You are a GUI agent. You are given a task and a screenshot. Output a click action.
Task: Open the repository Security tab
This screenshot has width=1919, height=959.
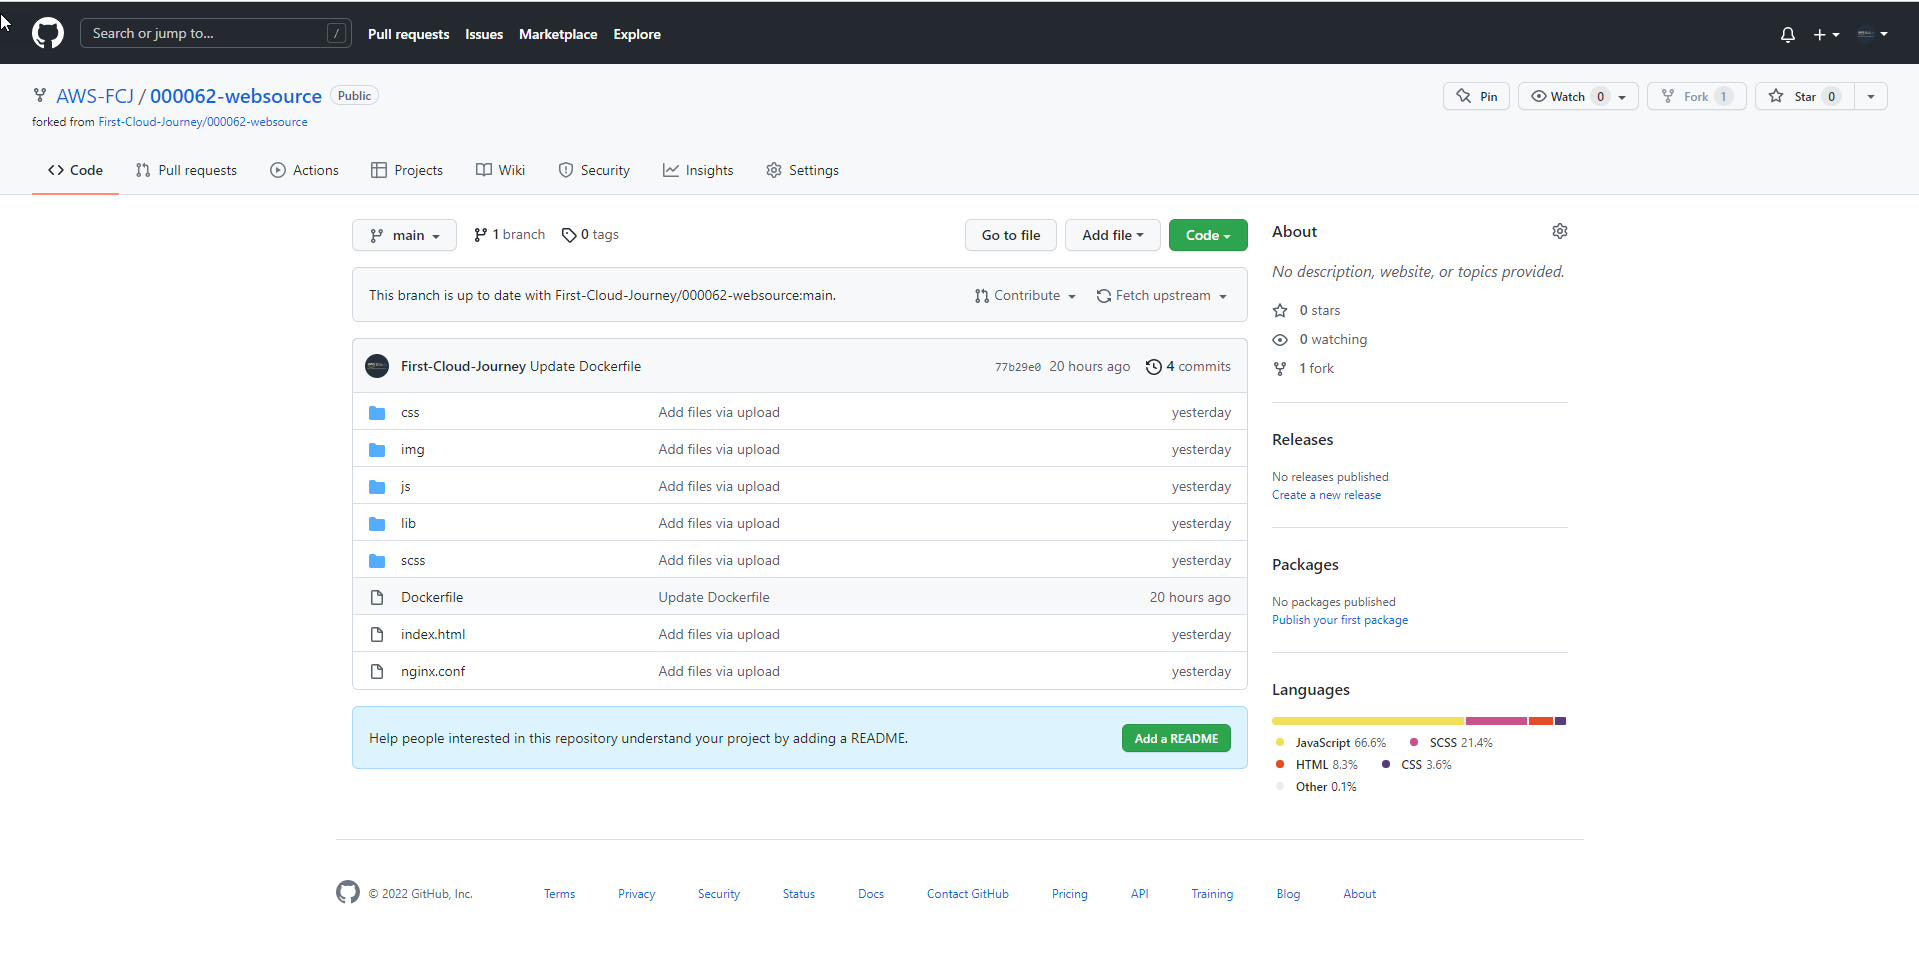tap(594, 170)
